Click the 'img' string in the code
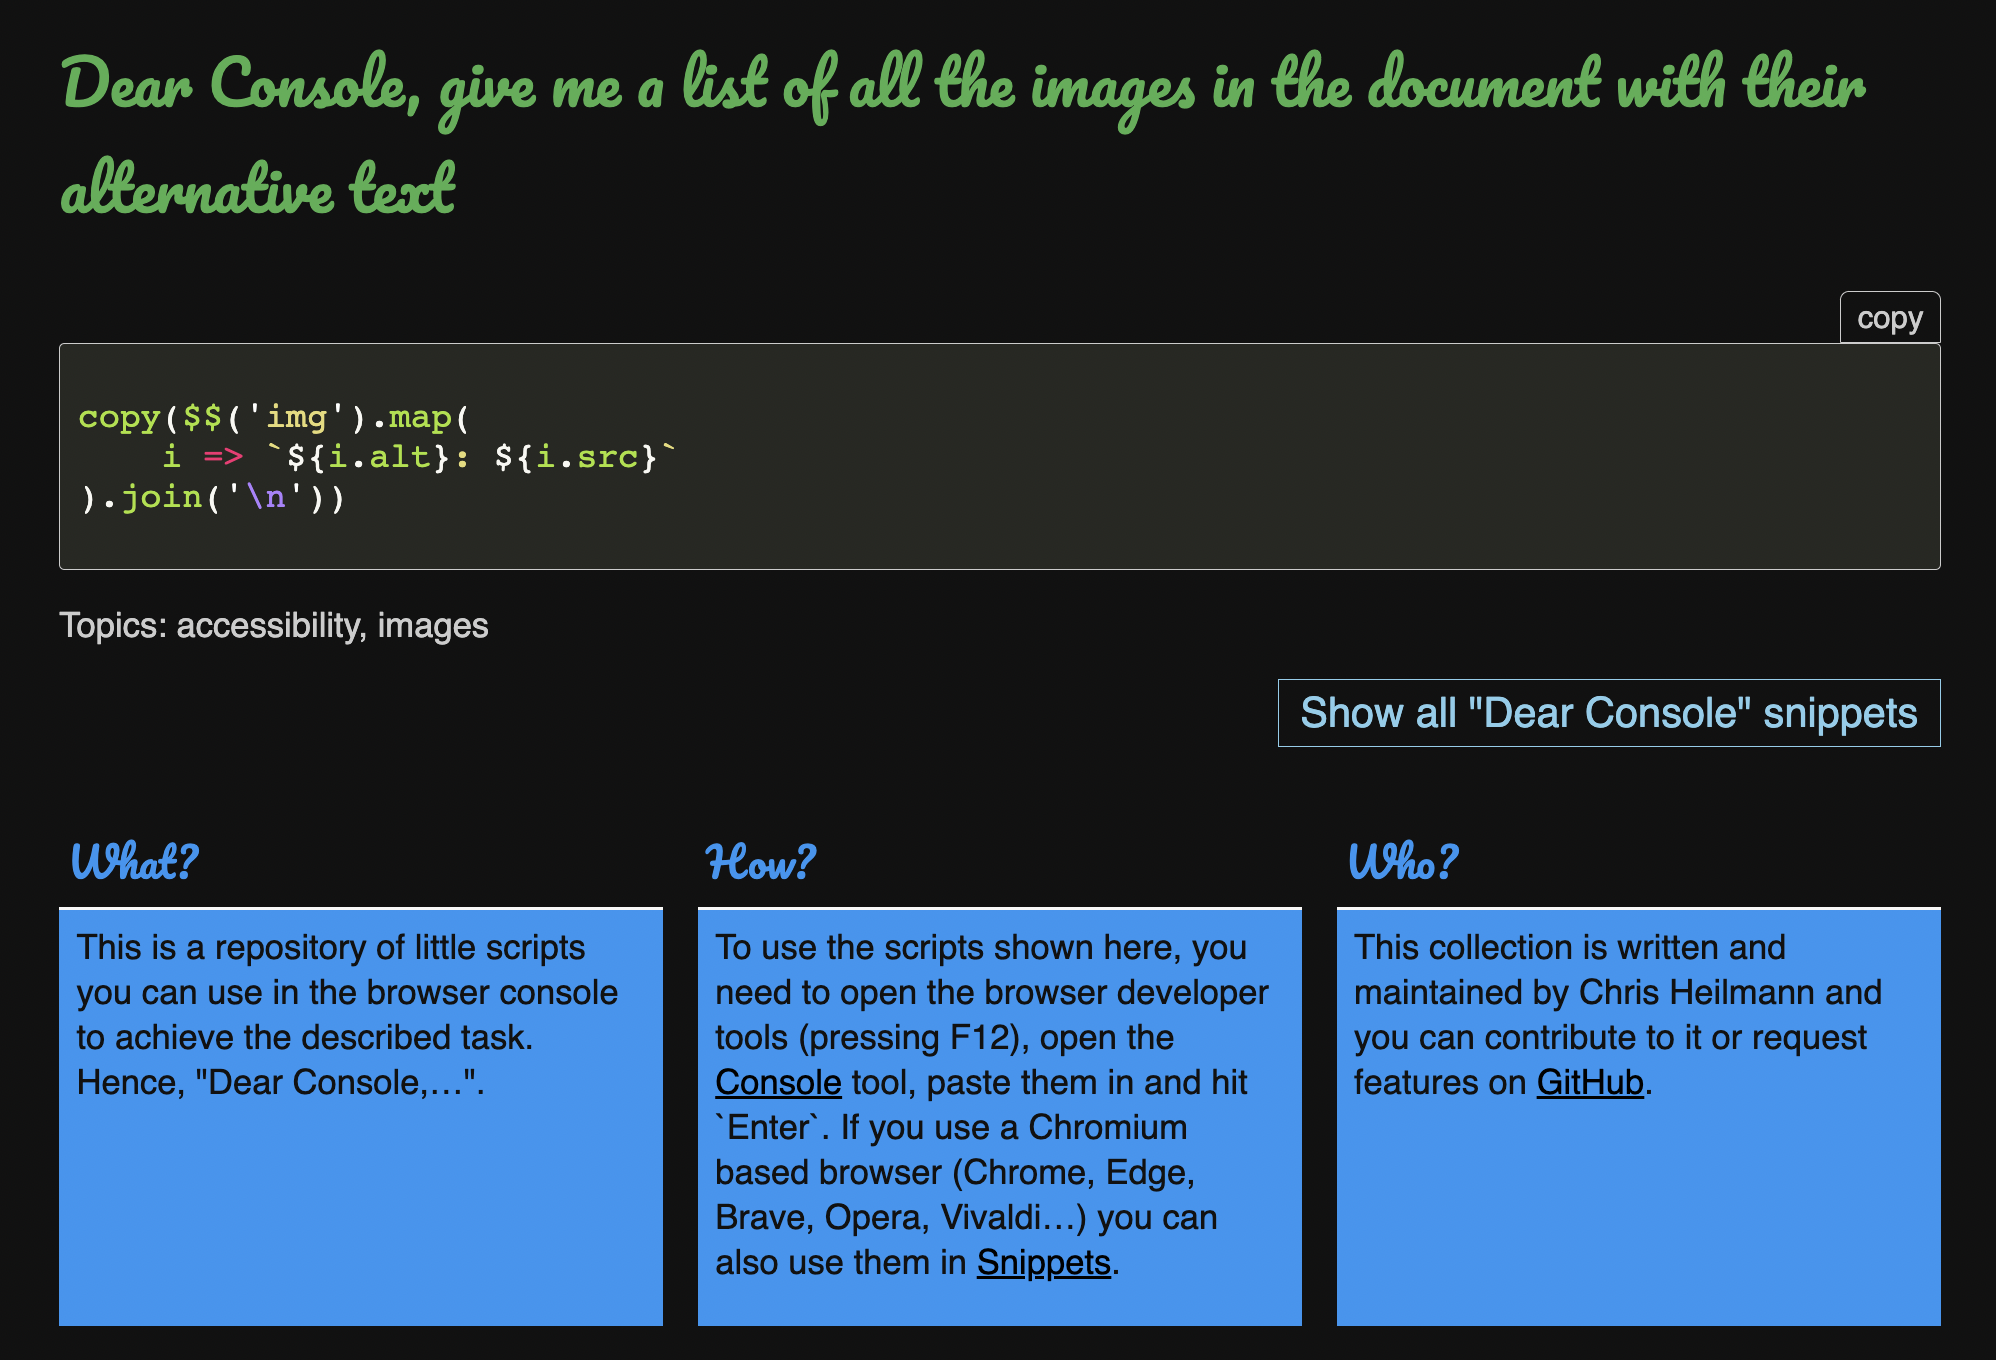 [296, 417]
